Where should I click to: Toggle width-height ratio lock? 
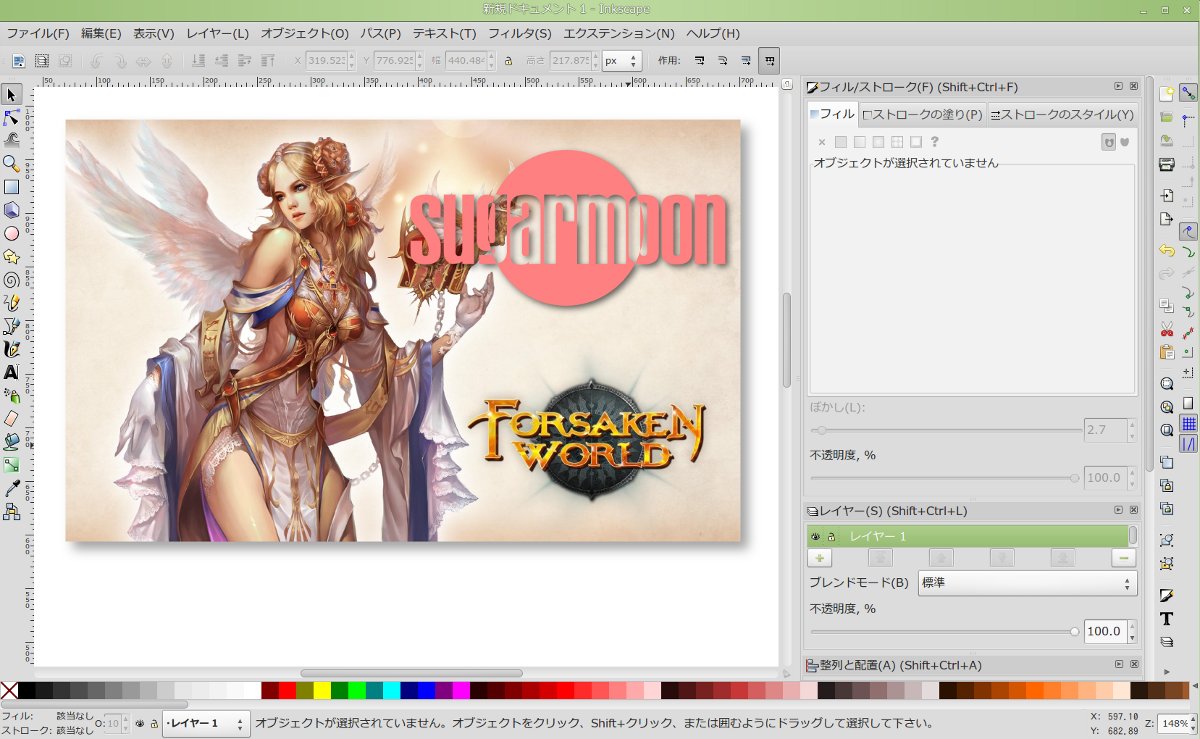click(x=508, y=61)
